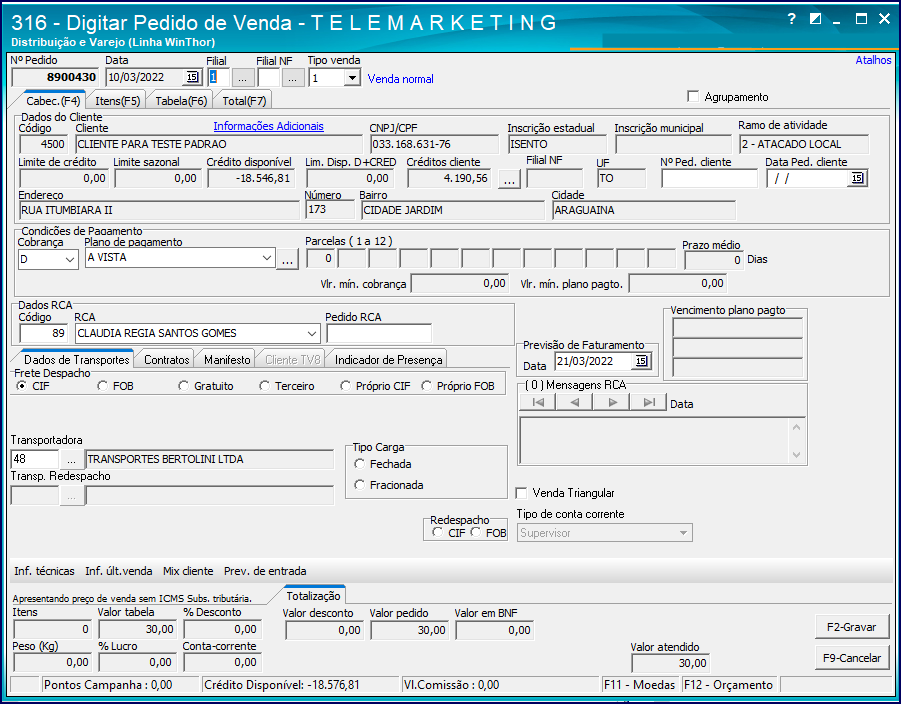Viewport: 901px width, 704px height.
Task: Select Próprio CIF freight option
Action: tap(345, 386)
